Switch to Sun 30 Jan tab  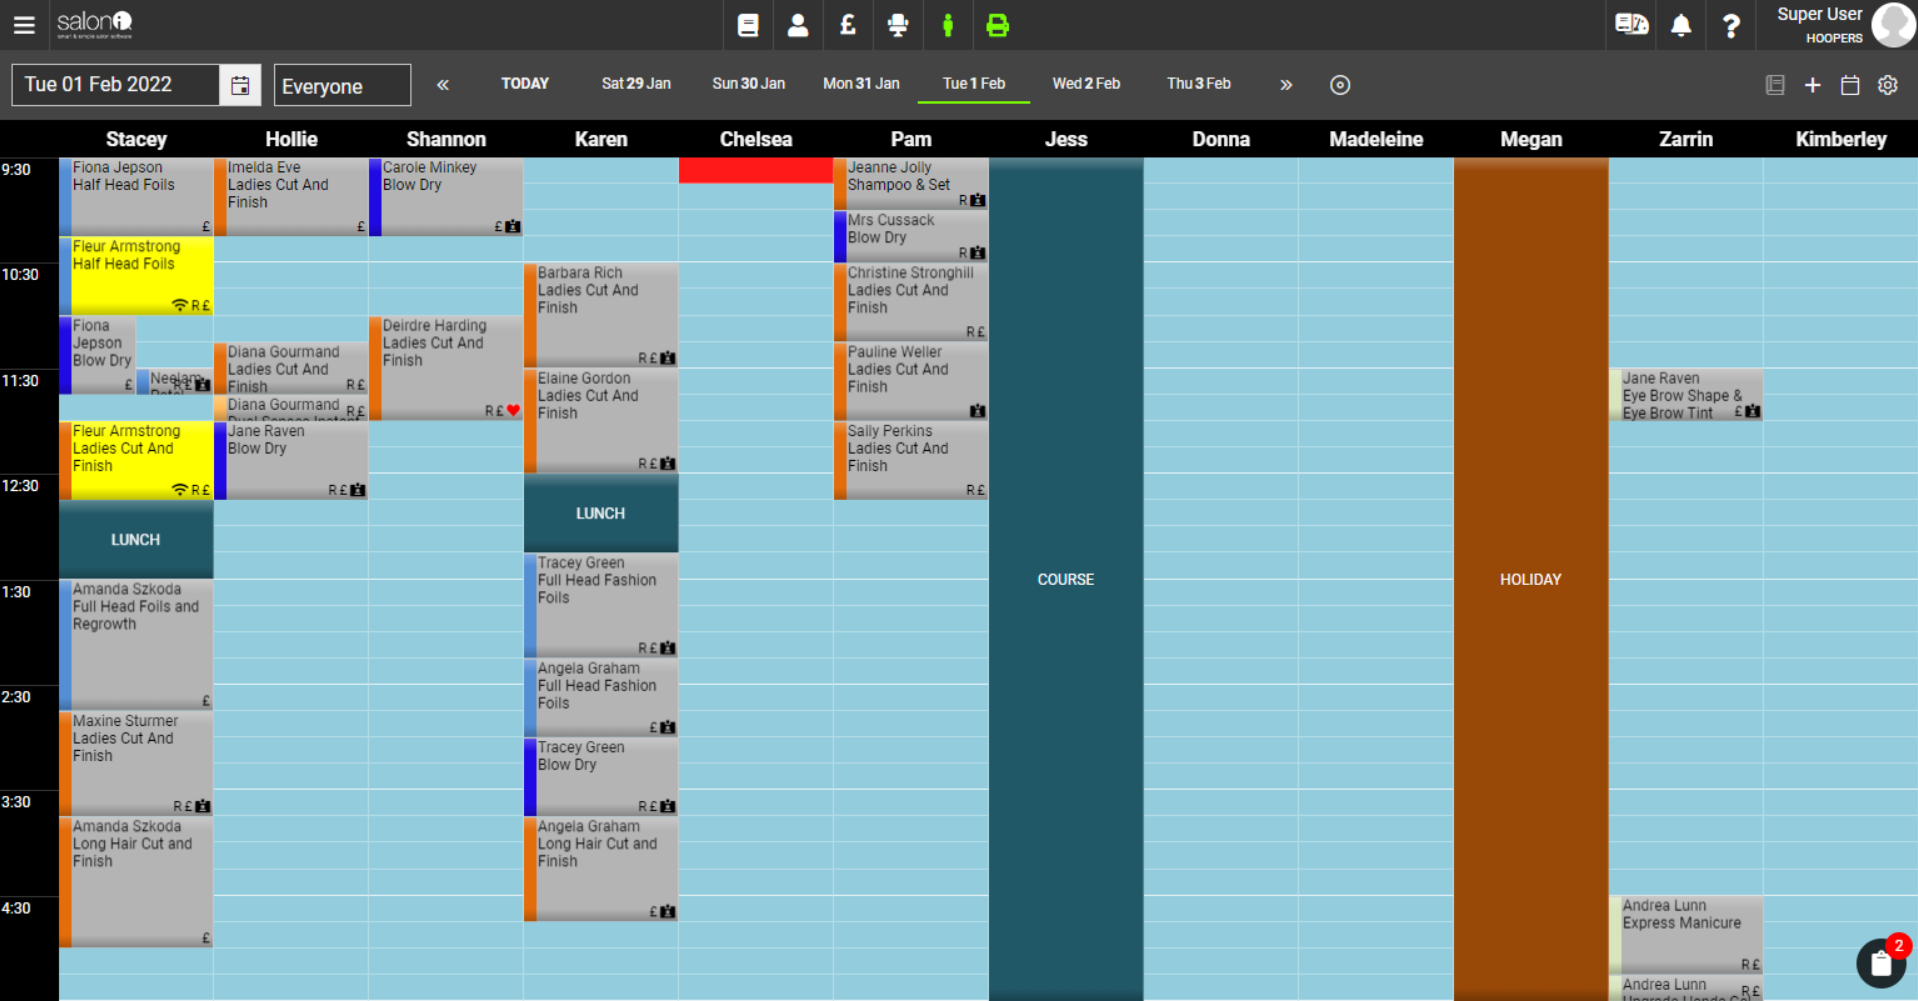pos(748,84)
